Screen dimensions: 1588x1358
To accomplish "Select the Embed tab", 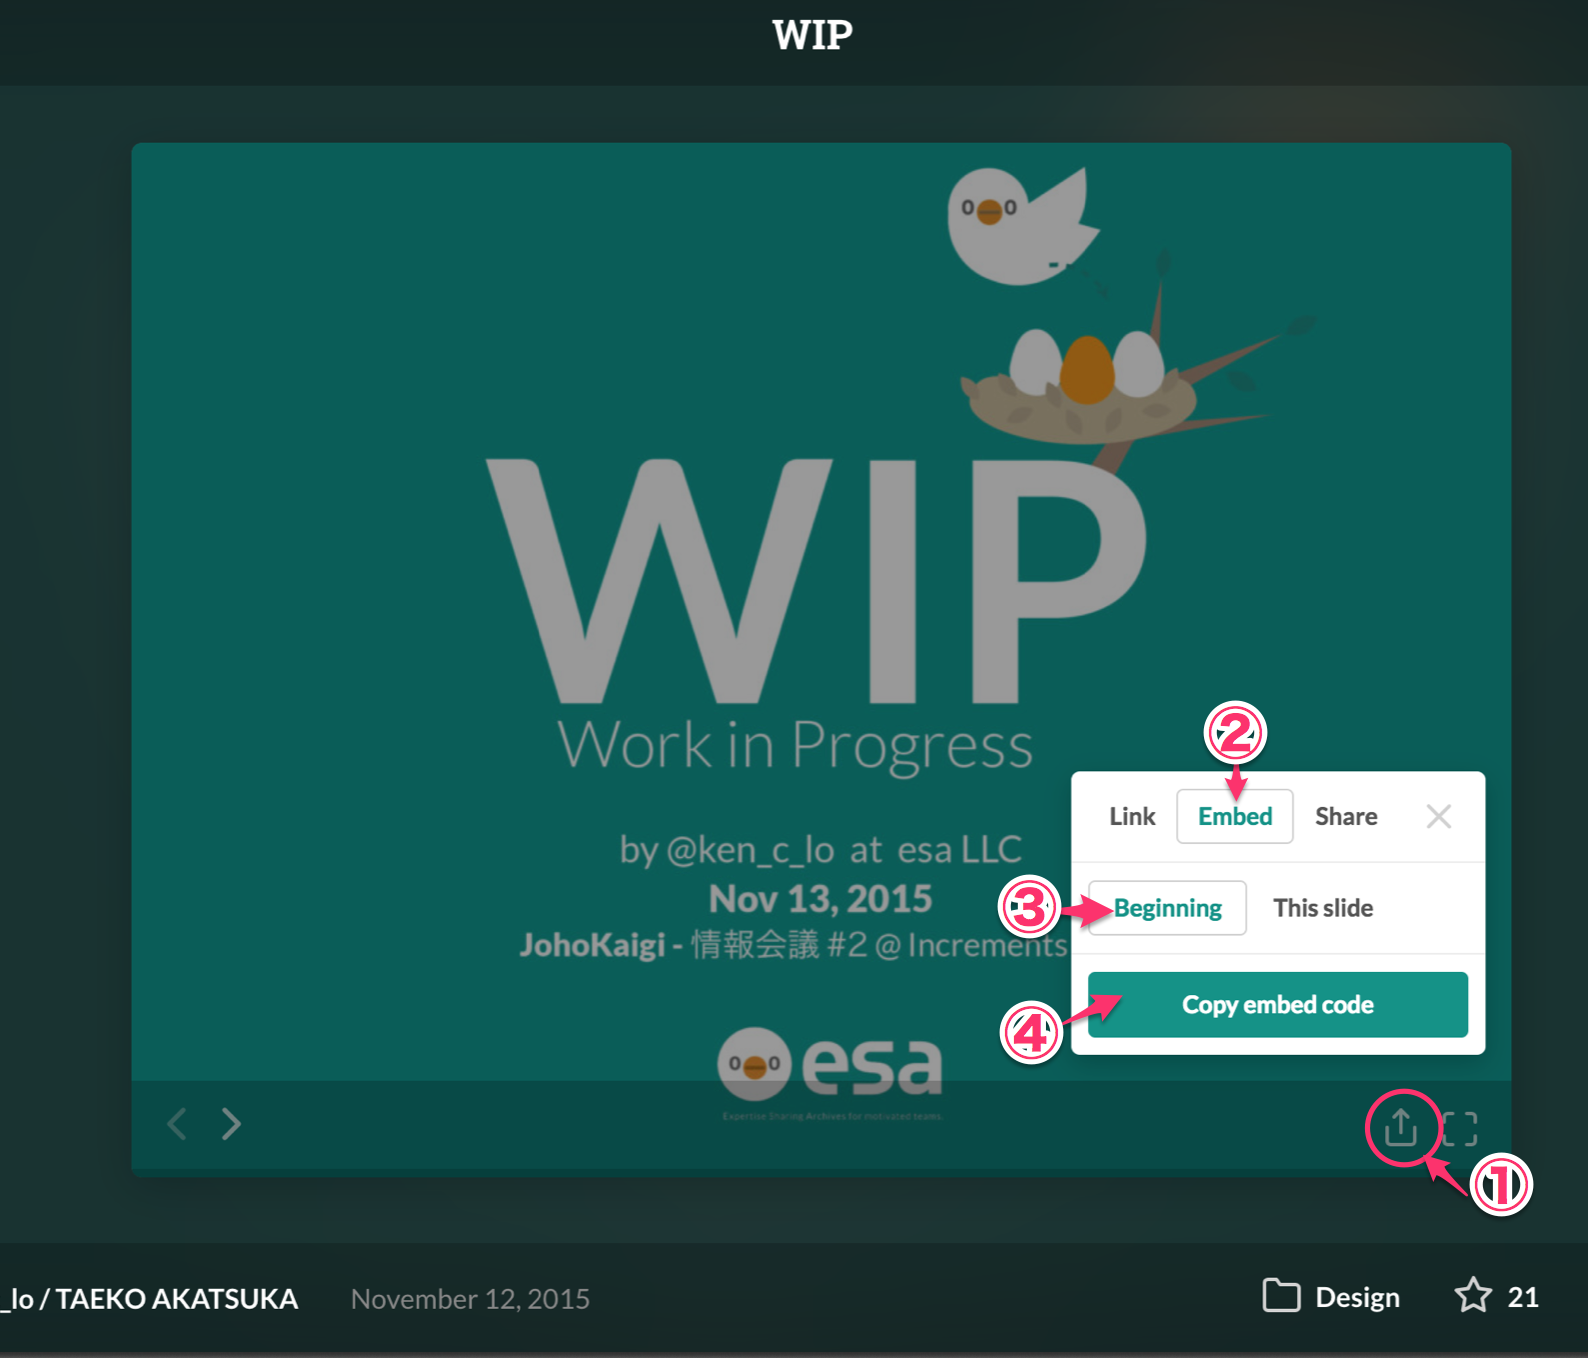I will tap(1235, 816).
